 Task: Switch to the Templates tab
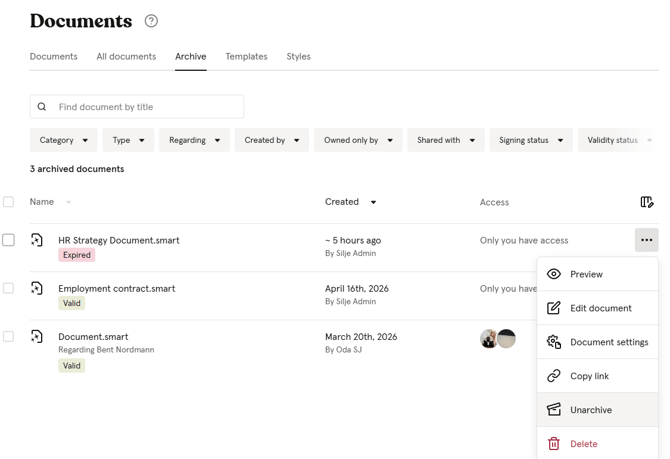[x=247, y=56]
